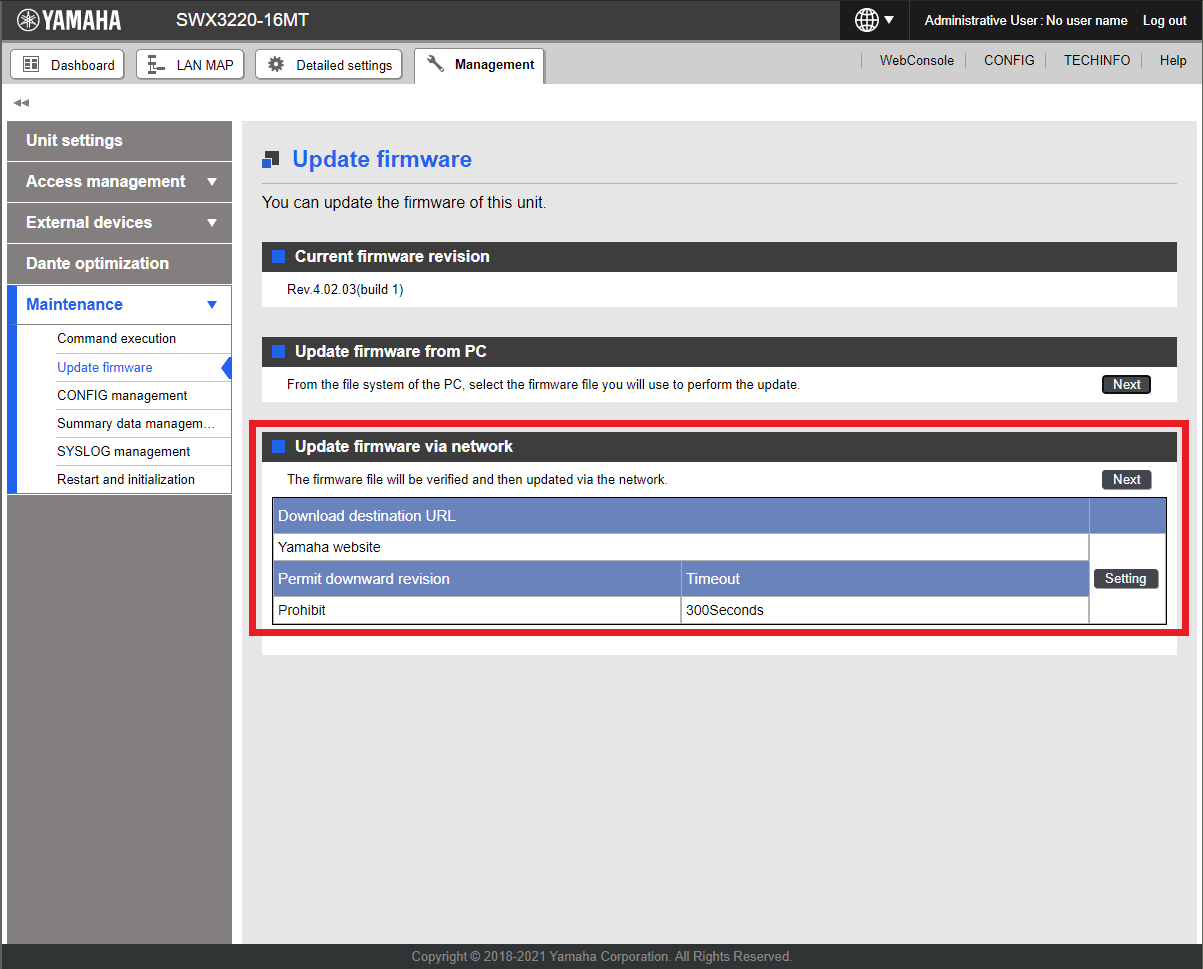Select the Management tab
The image size is (1203, 969).
(x=480, y=65)
